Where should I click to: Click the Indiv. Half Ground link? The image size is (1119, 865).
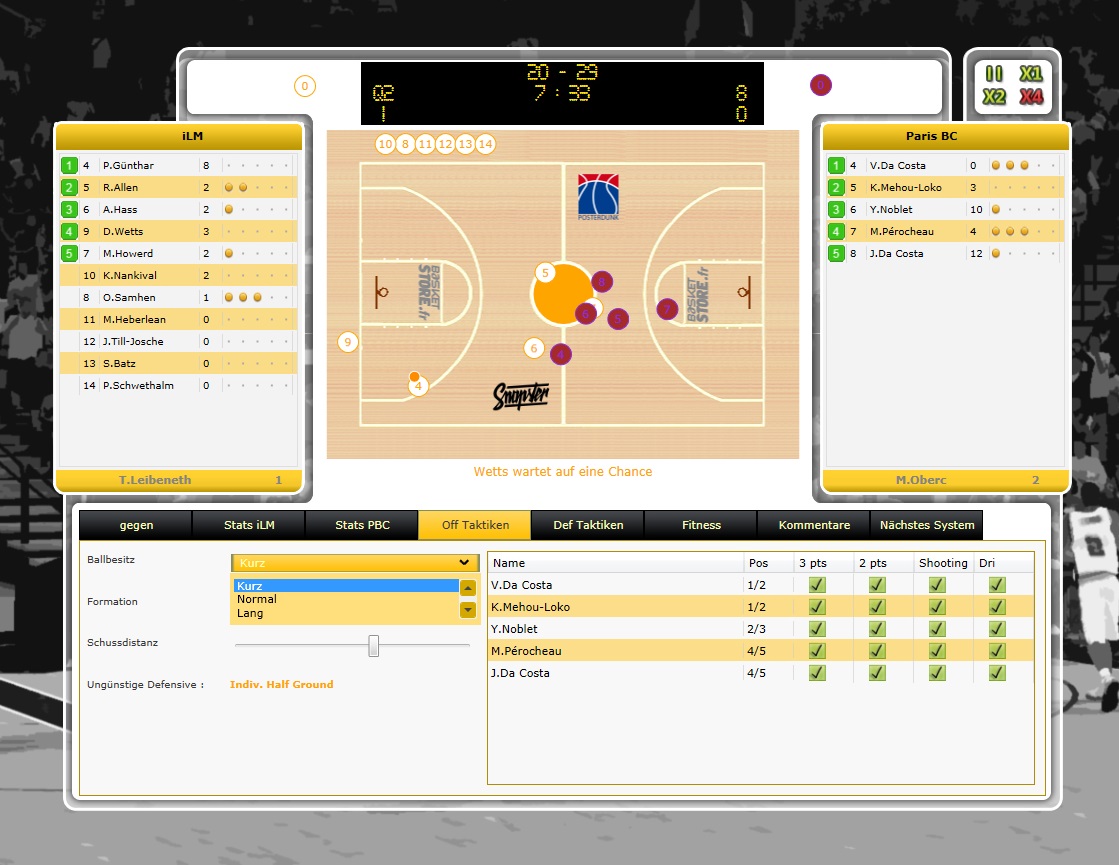tap(281, 685)
